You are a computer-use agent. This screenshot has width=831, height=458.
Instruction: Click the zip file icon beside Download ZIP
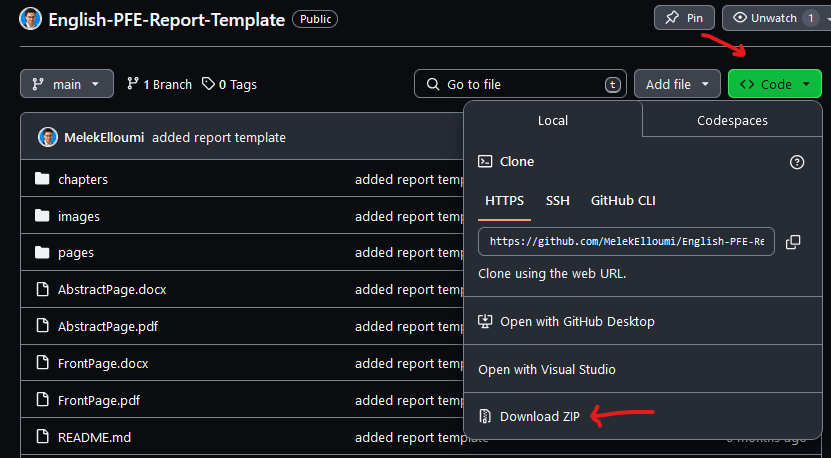pos(485,416)
